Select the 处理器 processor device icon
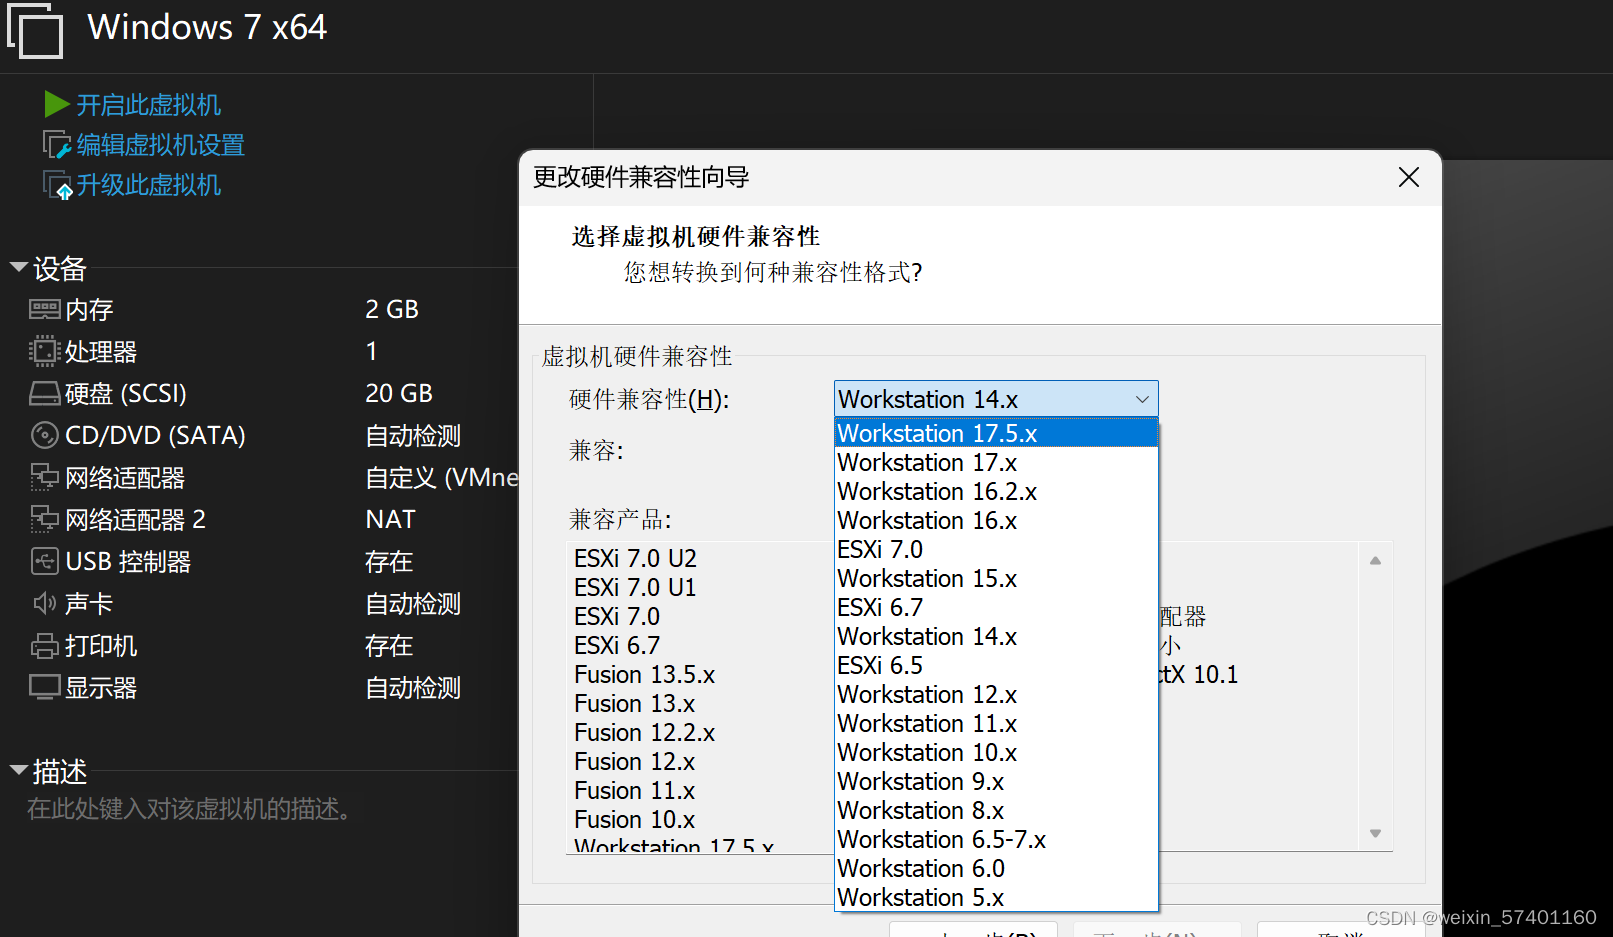The height and width of the screenshot is (937, 1613). point(44,351)
